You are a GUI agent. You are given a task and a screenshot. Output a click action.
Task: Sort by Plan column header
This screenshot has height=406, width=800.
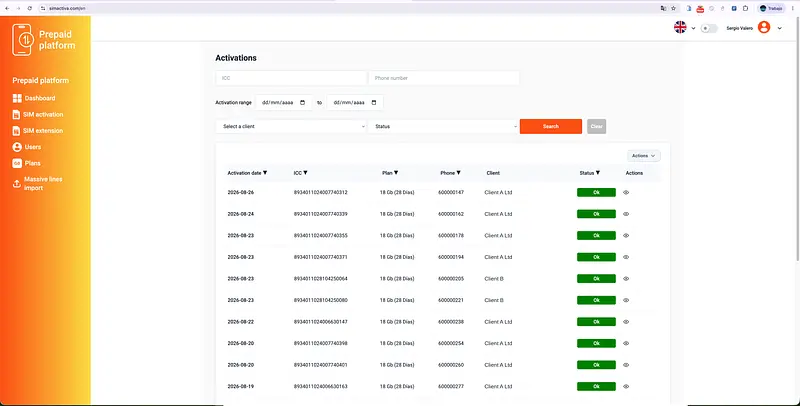[390, 173]
